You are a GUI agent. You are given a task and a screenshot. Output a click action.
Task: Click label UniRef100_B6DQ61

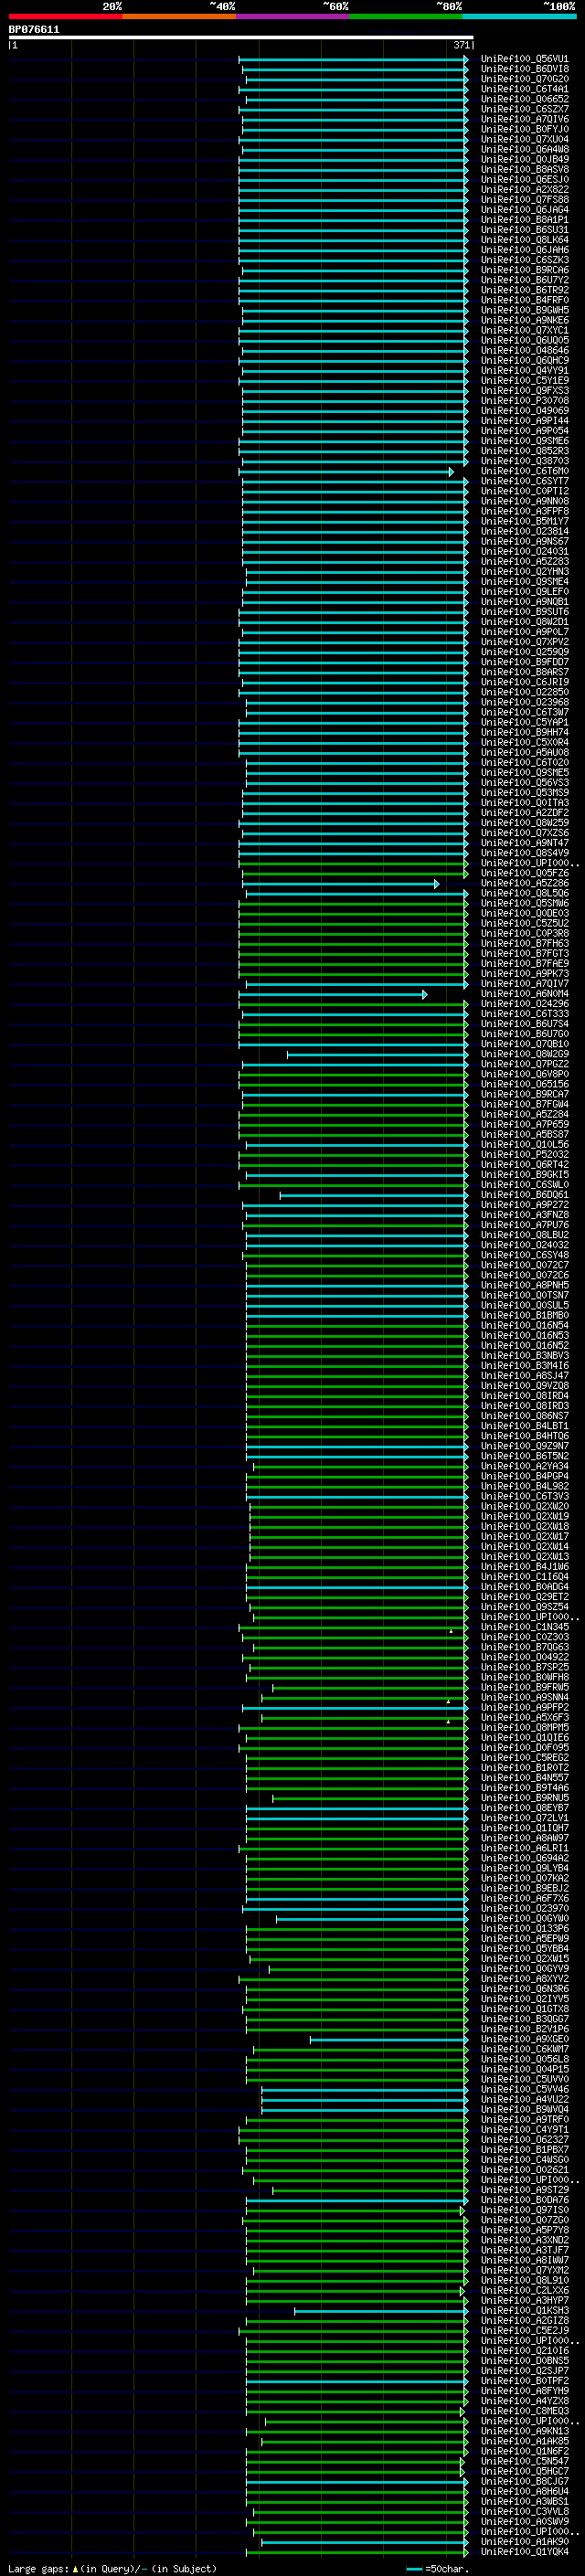525,1195
